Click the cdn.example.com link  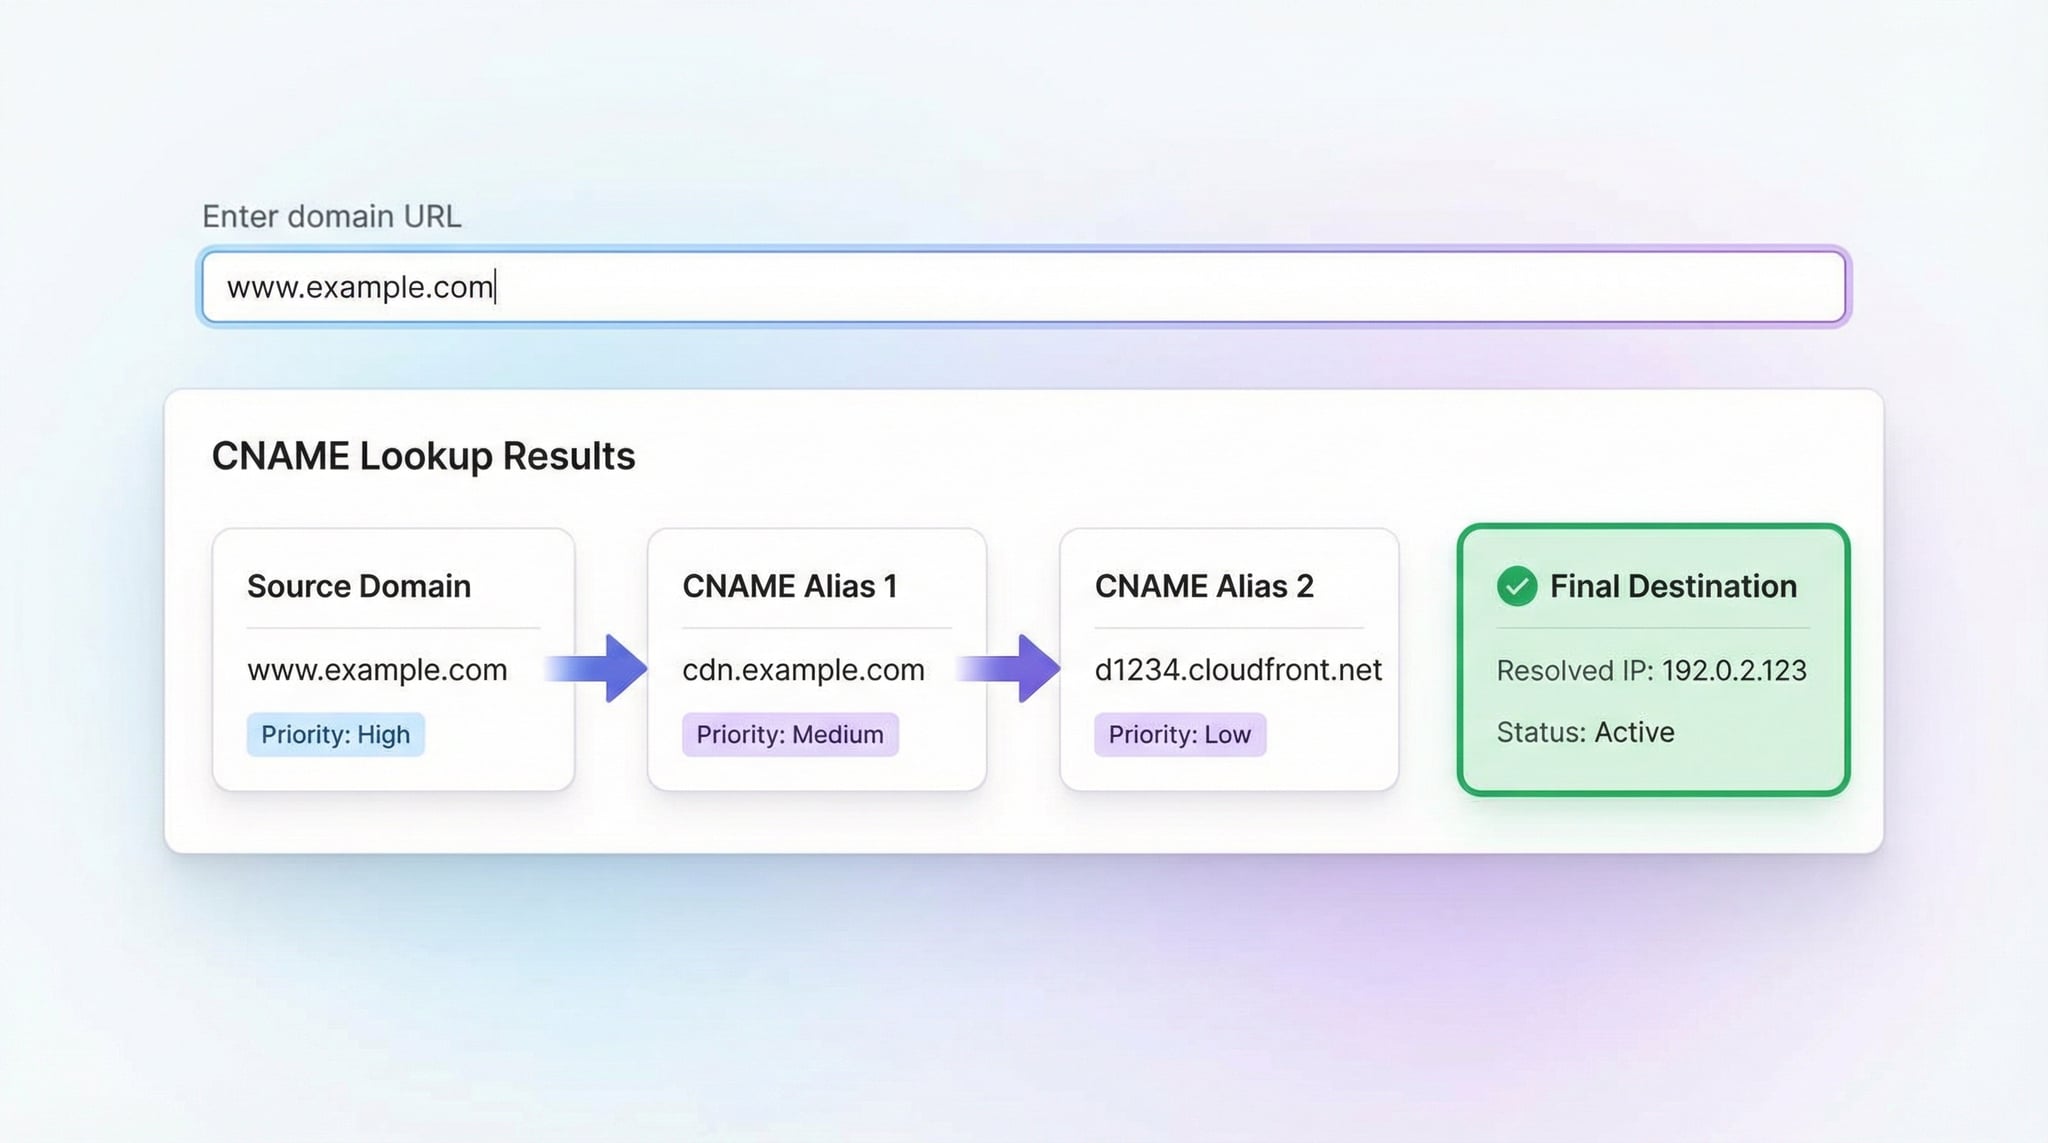802,670
